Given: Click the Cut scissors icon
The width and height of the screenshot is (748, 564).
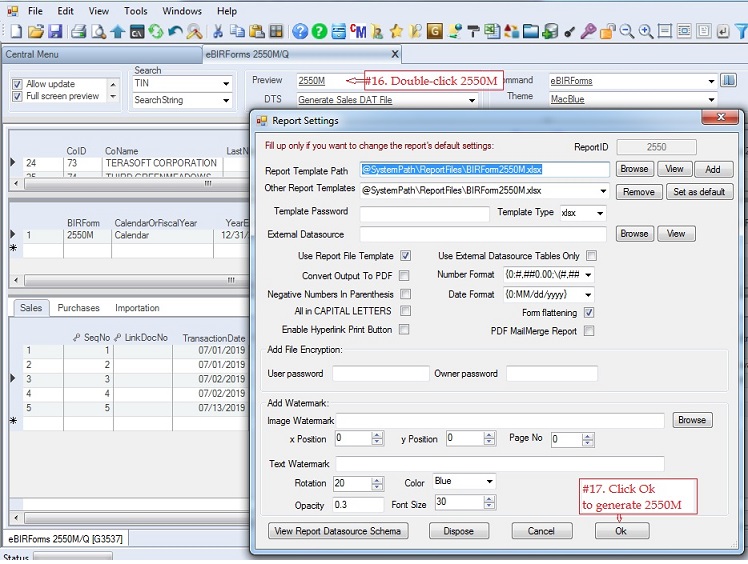Looking at the screenshot, I should click(218, 32).
